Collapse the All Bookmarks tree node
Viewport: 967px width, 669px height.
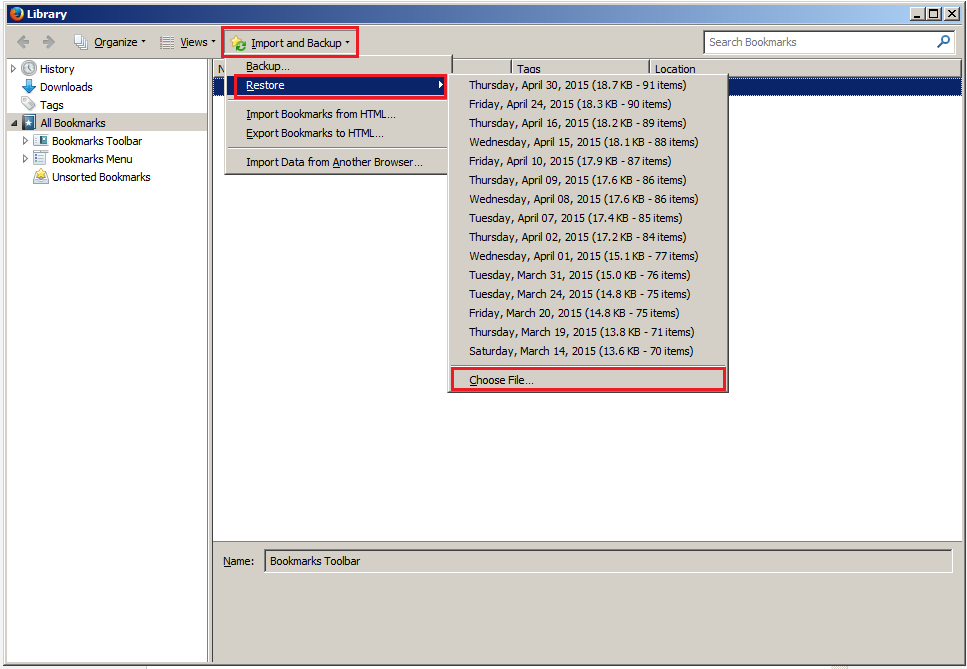coord(14,123)
